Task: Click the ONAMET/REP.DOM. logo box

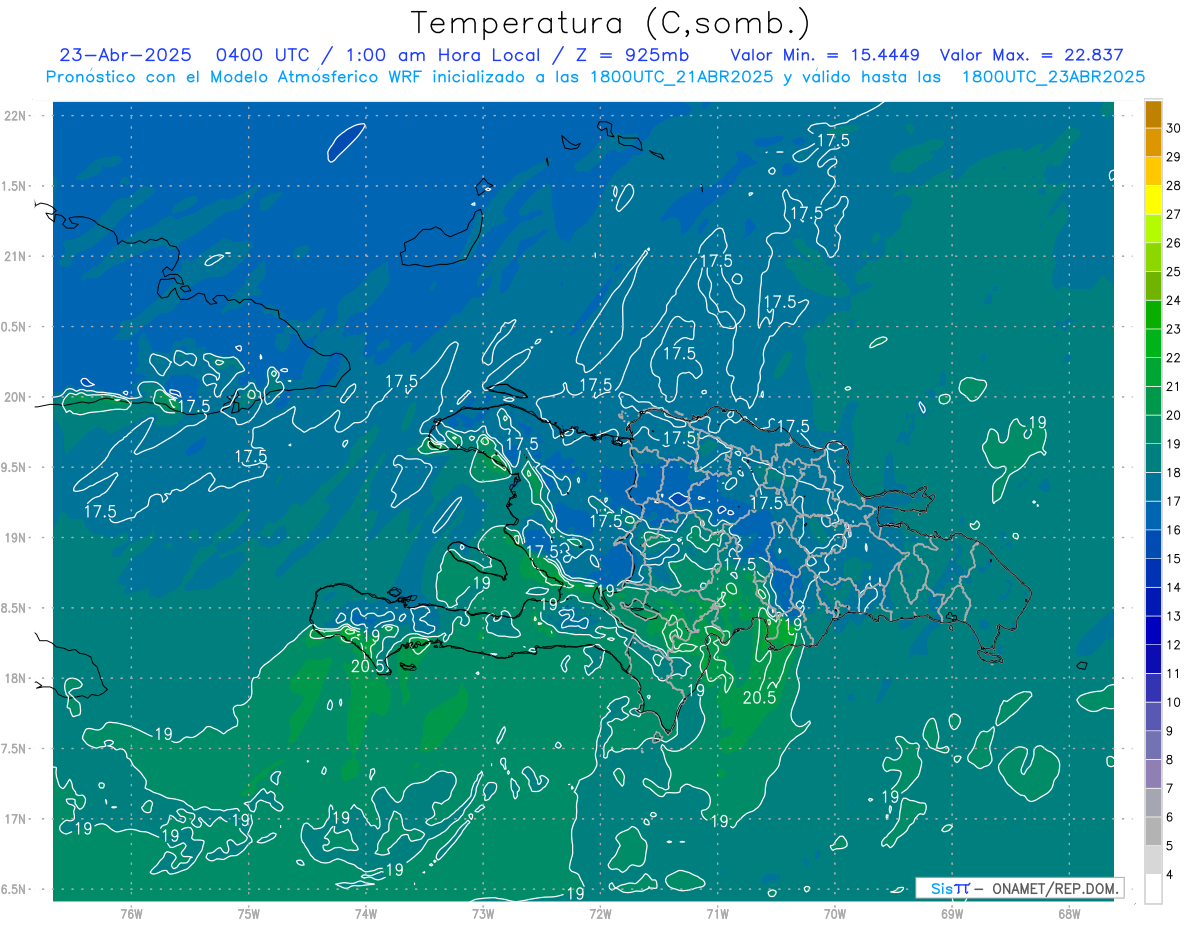Action: coord(1019,888)
